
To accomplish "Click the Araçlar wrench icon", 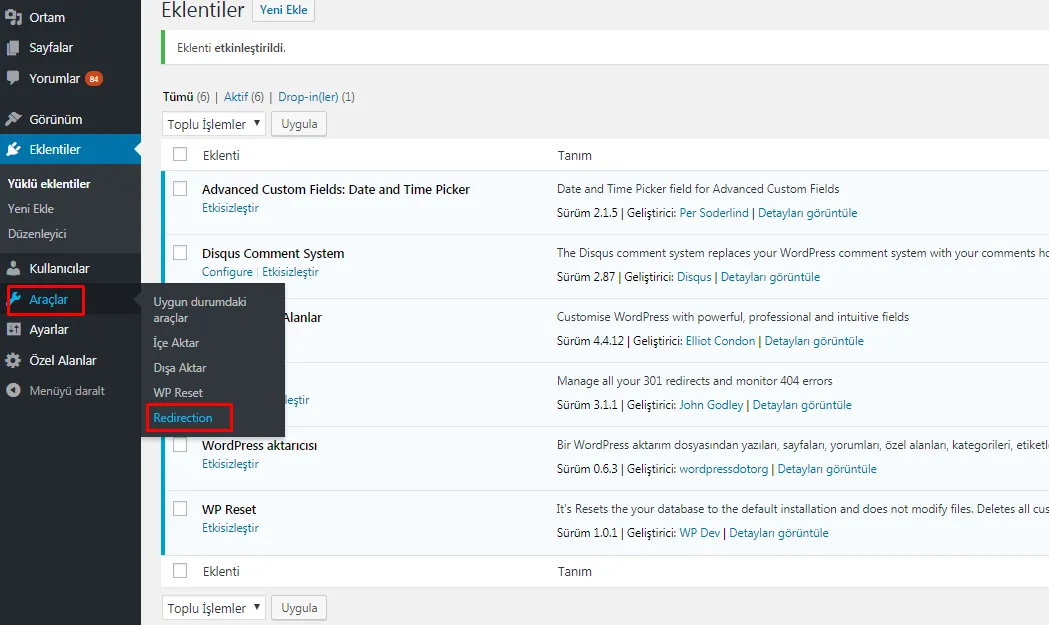I will click(16, 299).
